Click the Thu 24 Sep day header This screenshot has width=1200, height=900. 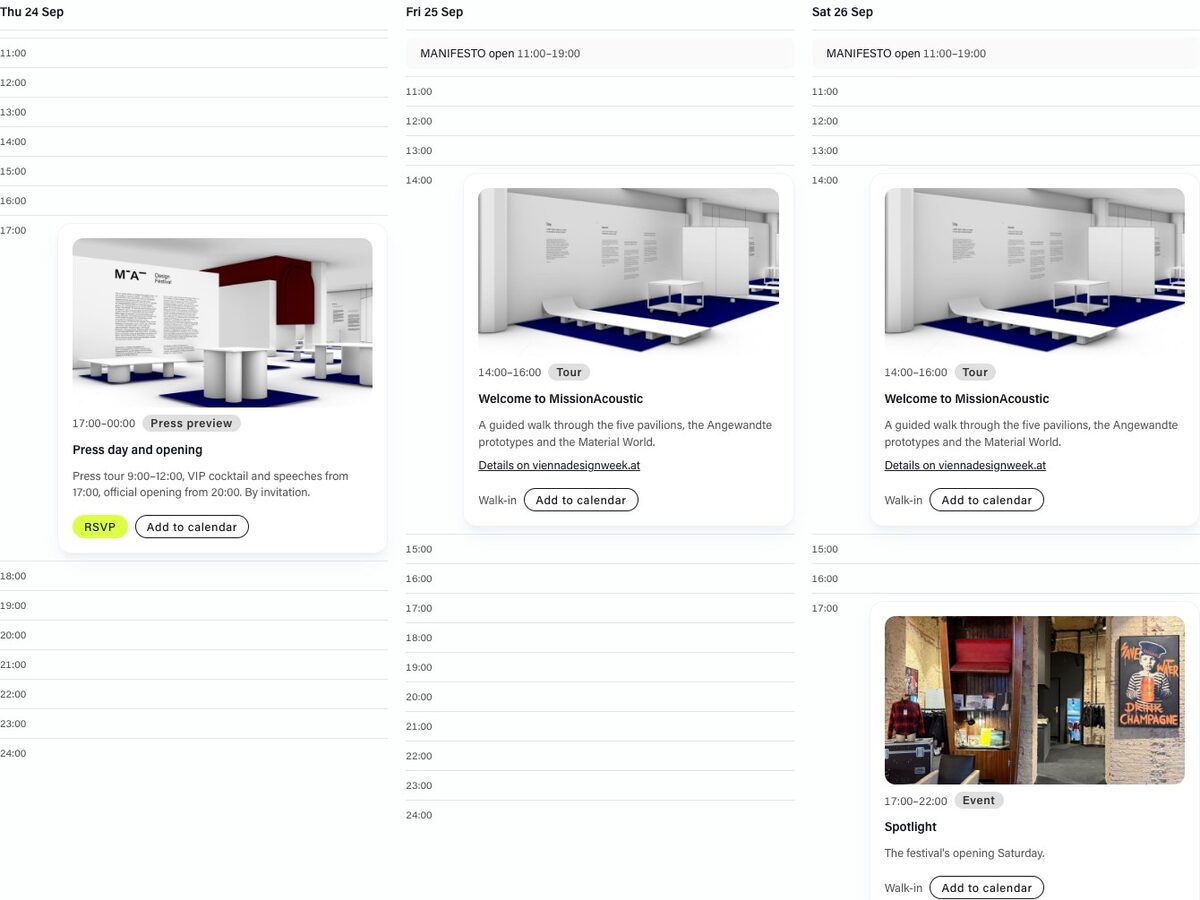(x=32, y=12)
